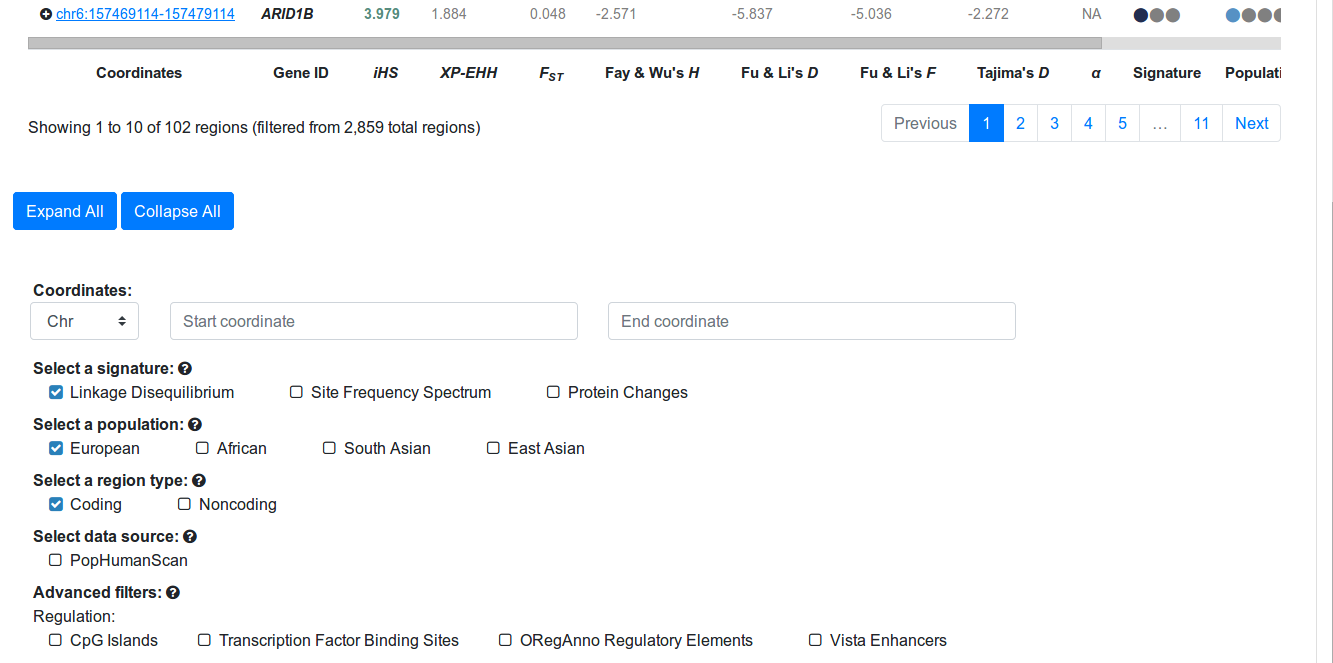Viewport: 1333px width, 663px height.
Task: Focus the Start coordinate input field
Action: coord(374,322)
